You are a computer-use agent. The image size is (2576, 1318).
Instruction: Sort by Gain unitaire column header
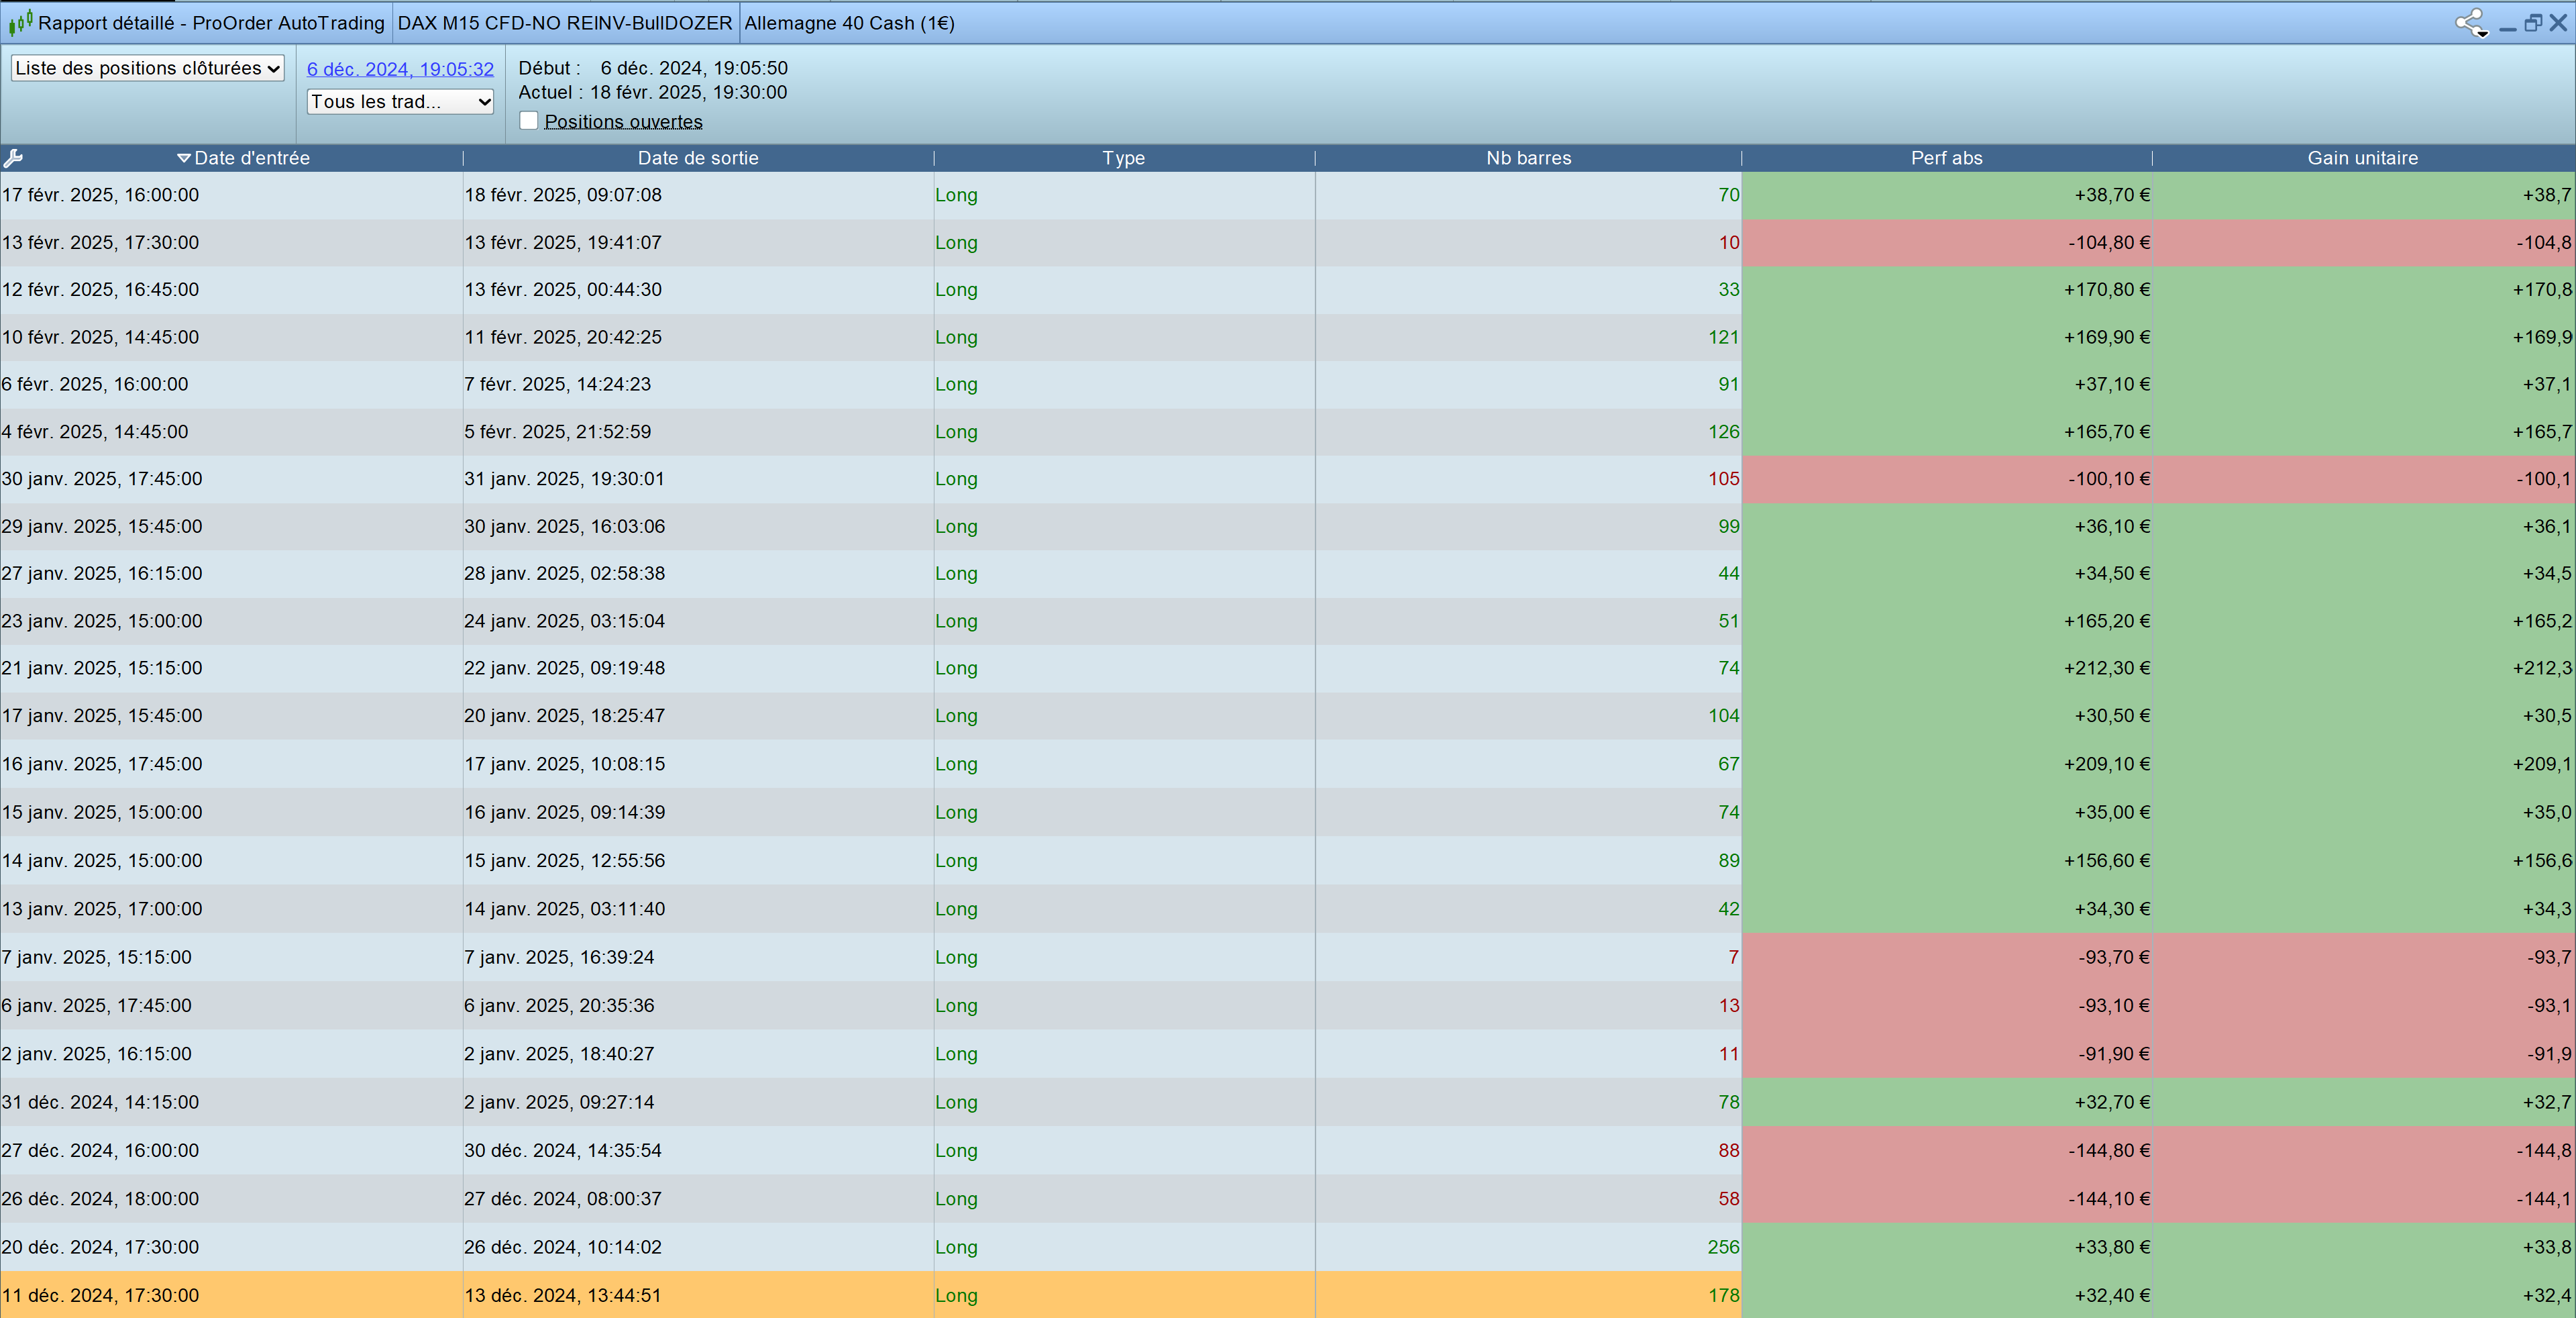(2362, 158)
